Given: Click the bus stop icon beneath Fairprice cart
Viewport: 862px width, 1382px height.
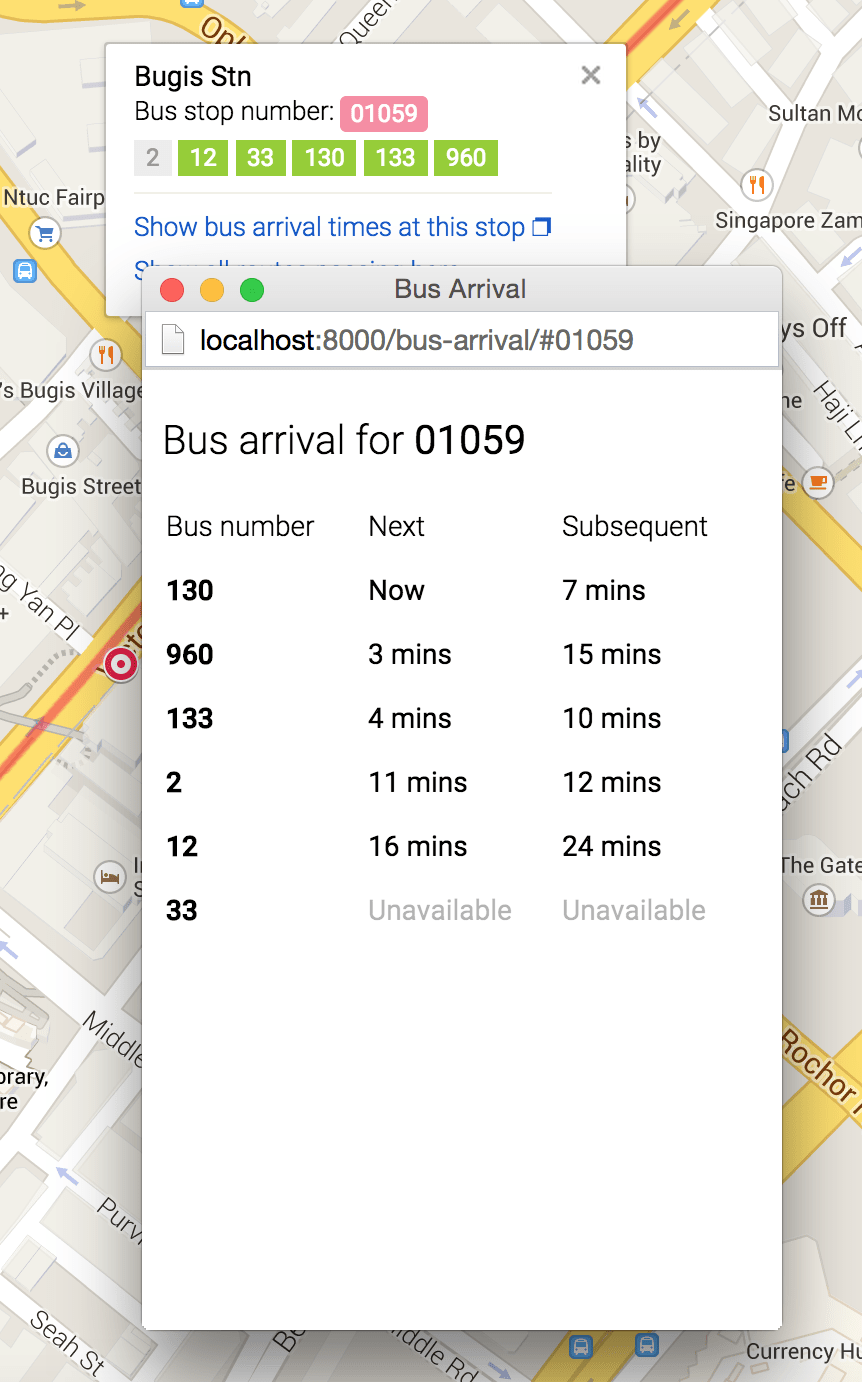Looking at the screenshot, I should 25,270.
